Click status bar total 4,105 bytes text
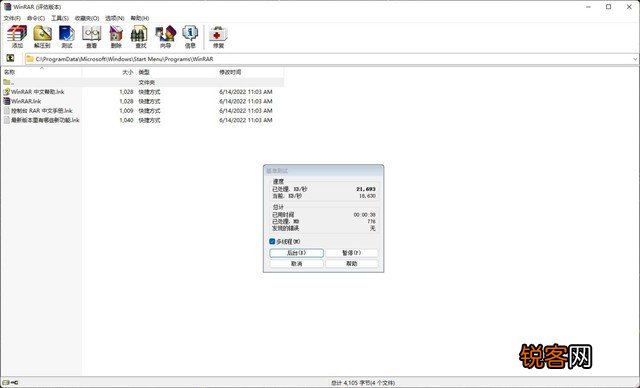Image resolution: width=640 pixels, height=388 pixels. click(363, 383)
